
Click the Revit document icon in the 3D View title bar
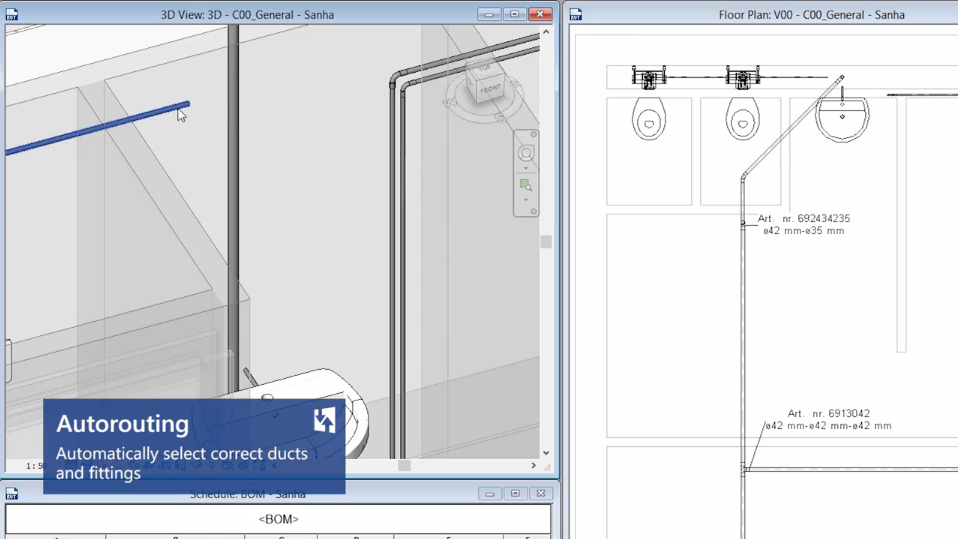[x=12, y=15]
